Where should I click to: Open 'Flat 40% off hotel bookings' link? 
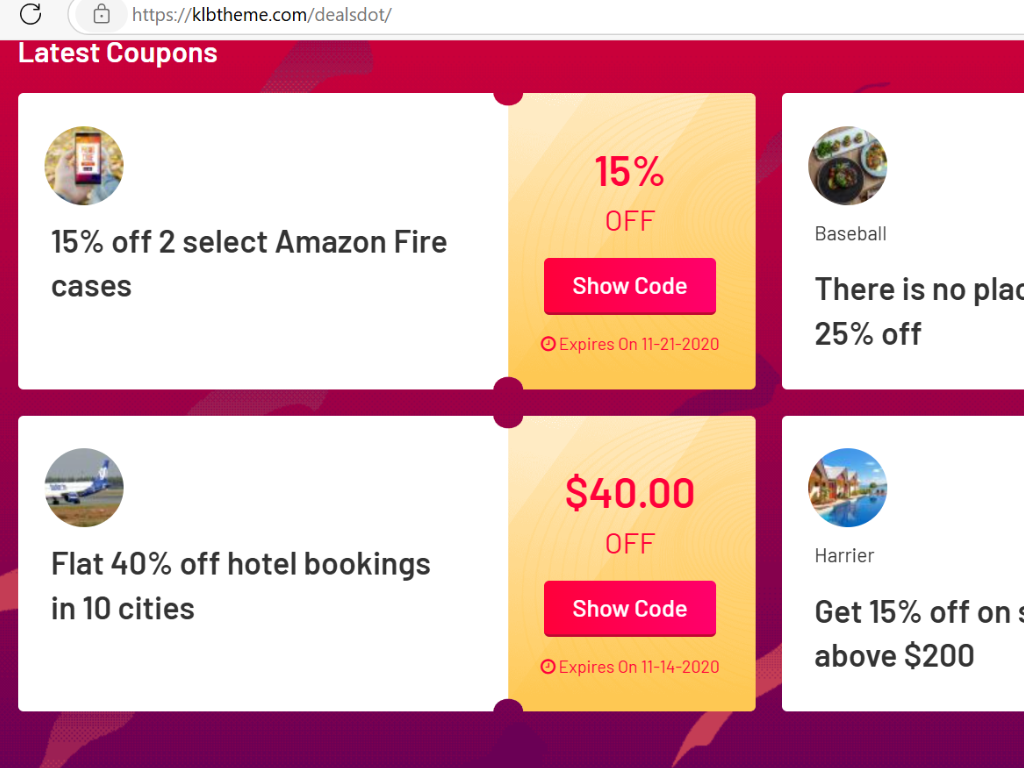[240, 586]
